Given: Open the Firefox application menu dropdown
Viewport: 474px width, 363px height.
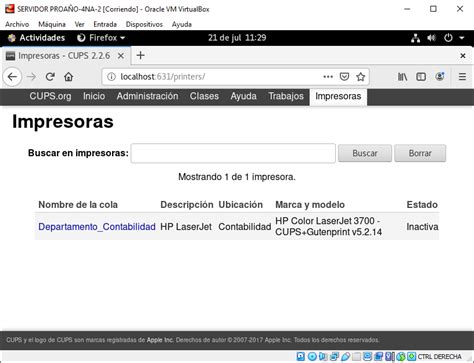Looking at the screenshot, I should 101,38.
